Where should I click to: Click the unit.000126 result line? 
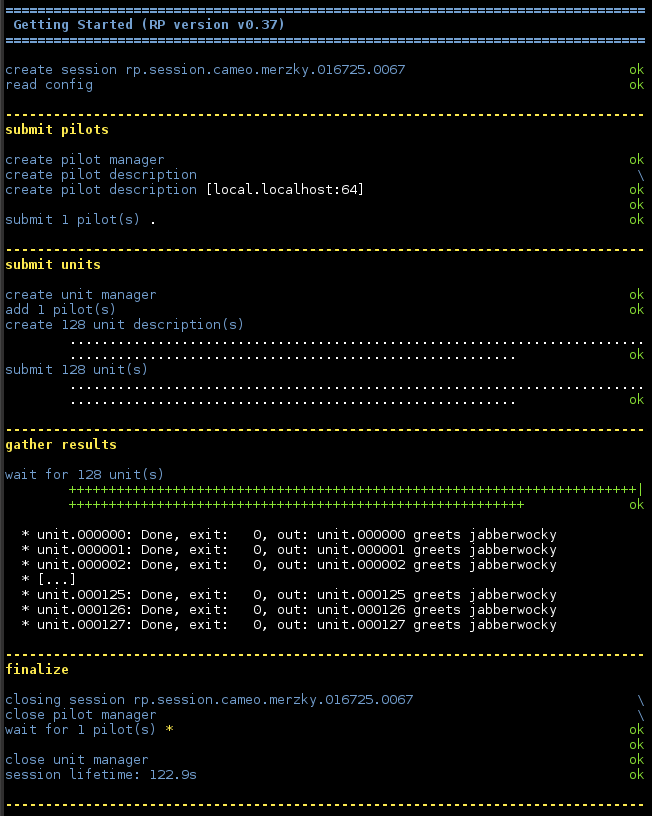pos(289,609)
